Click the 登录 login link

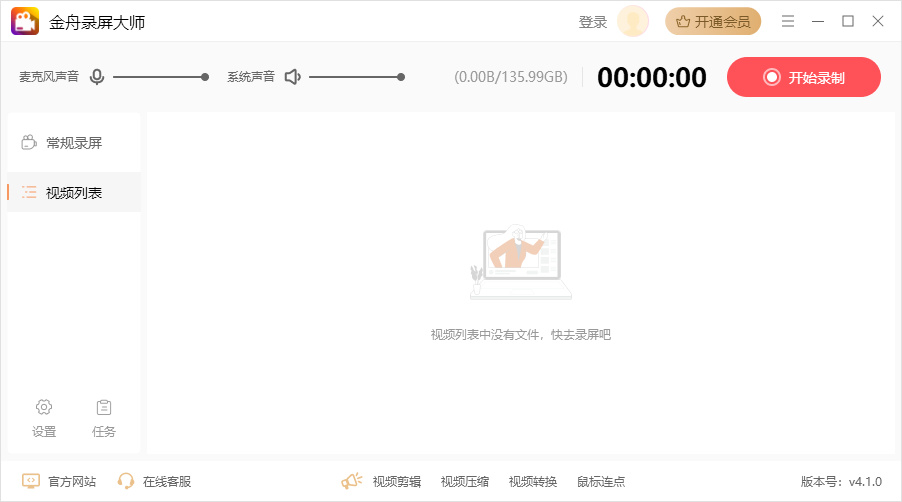593,22
